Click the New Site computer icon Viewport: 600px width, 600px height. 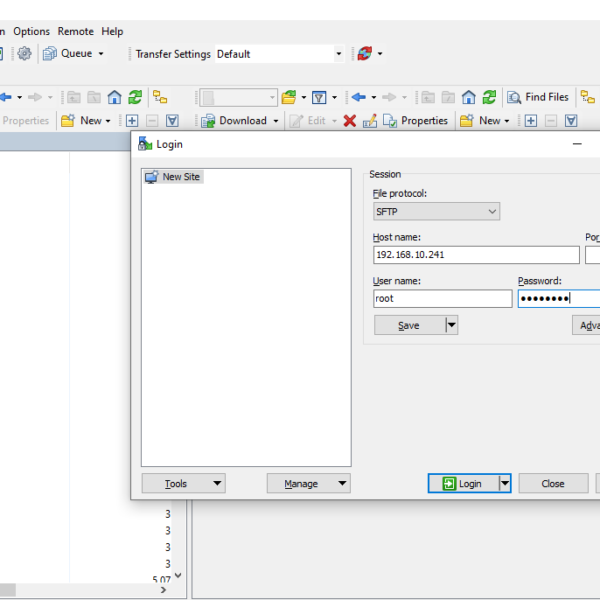(x=152, y=177)
